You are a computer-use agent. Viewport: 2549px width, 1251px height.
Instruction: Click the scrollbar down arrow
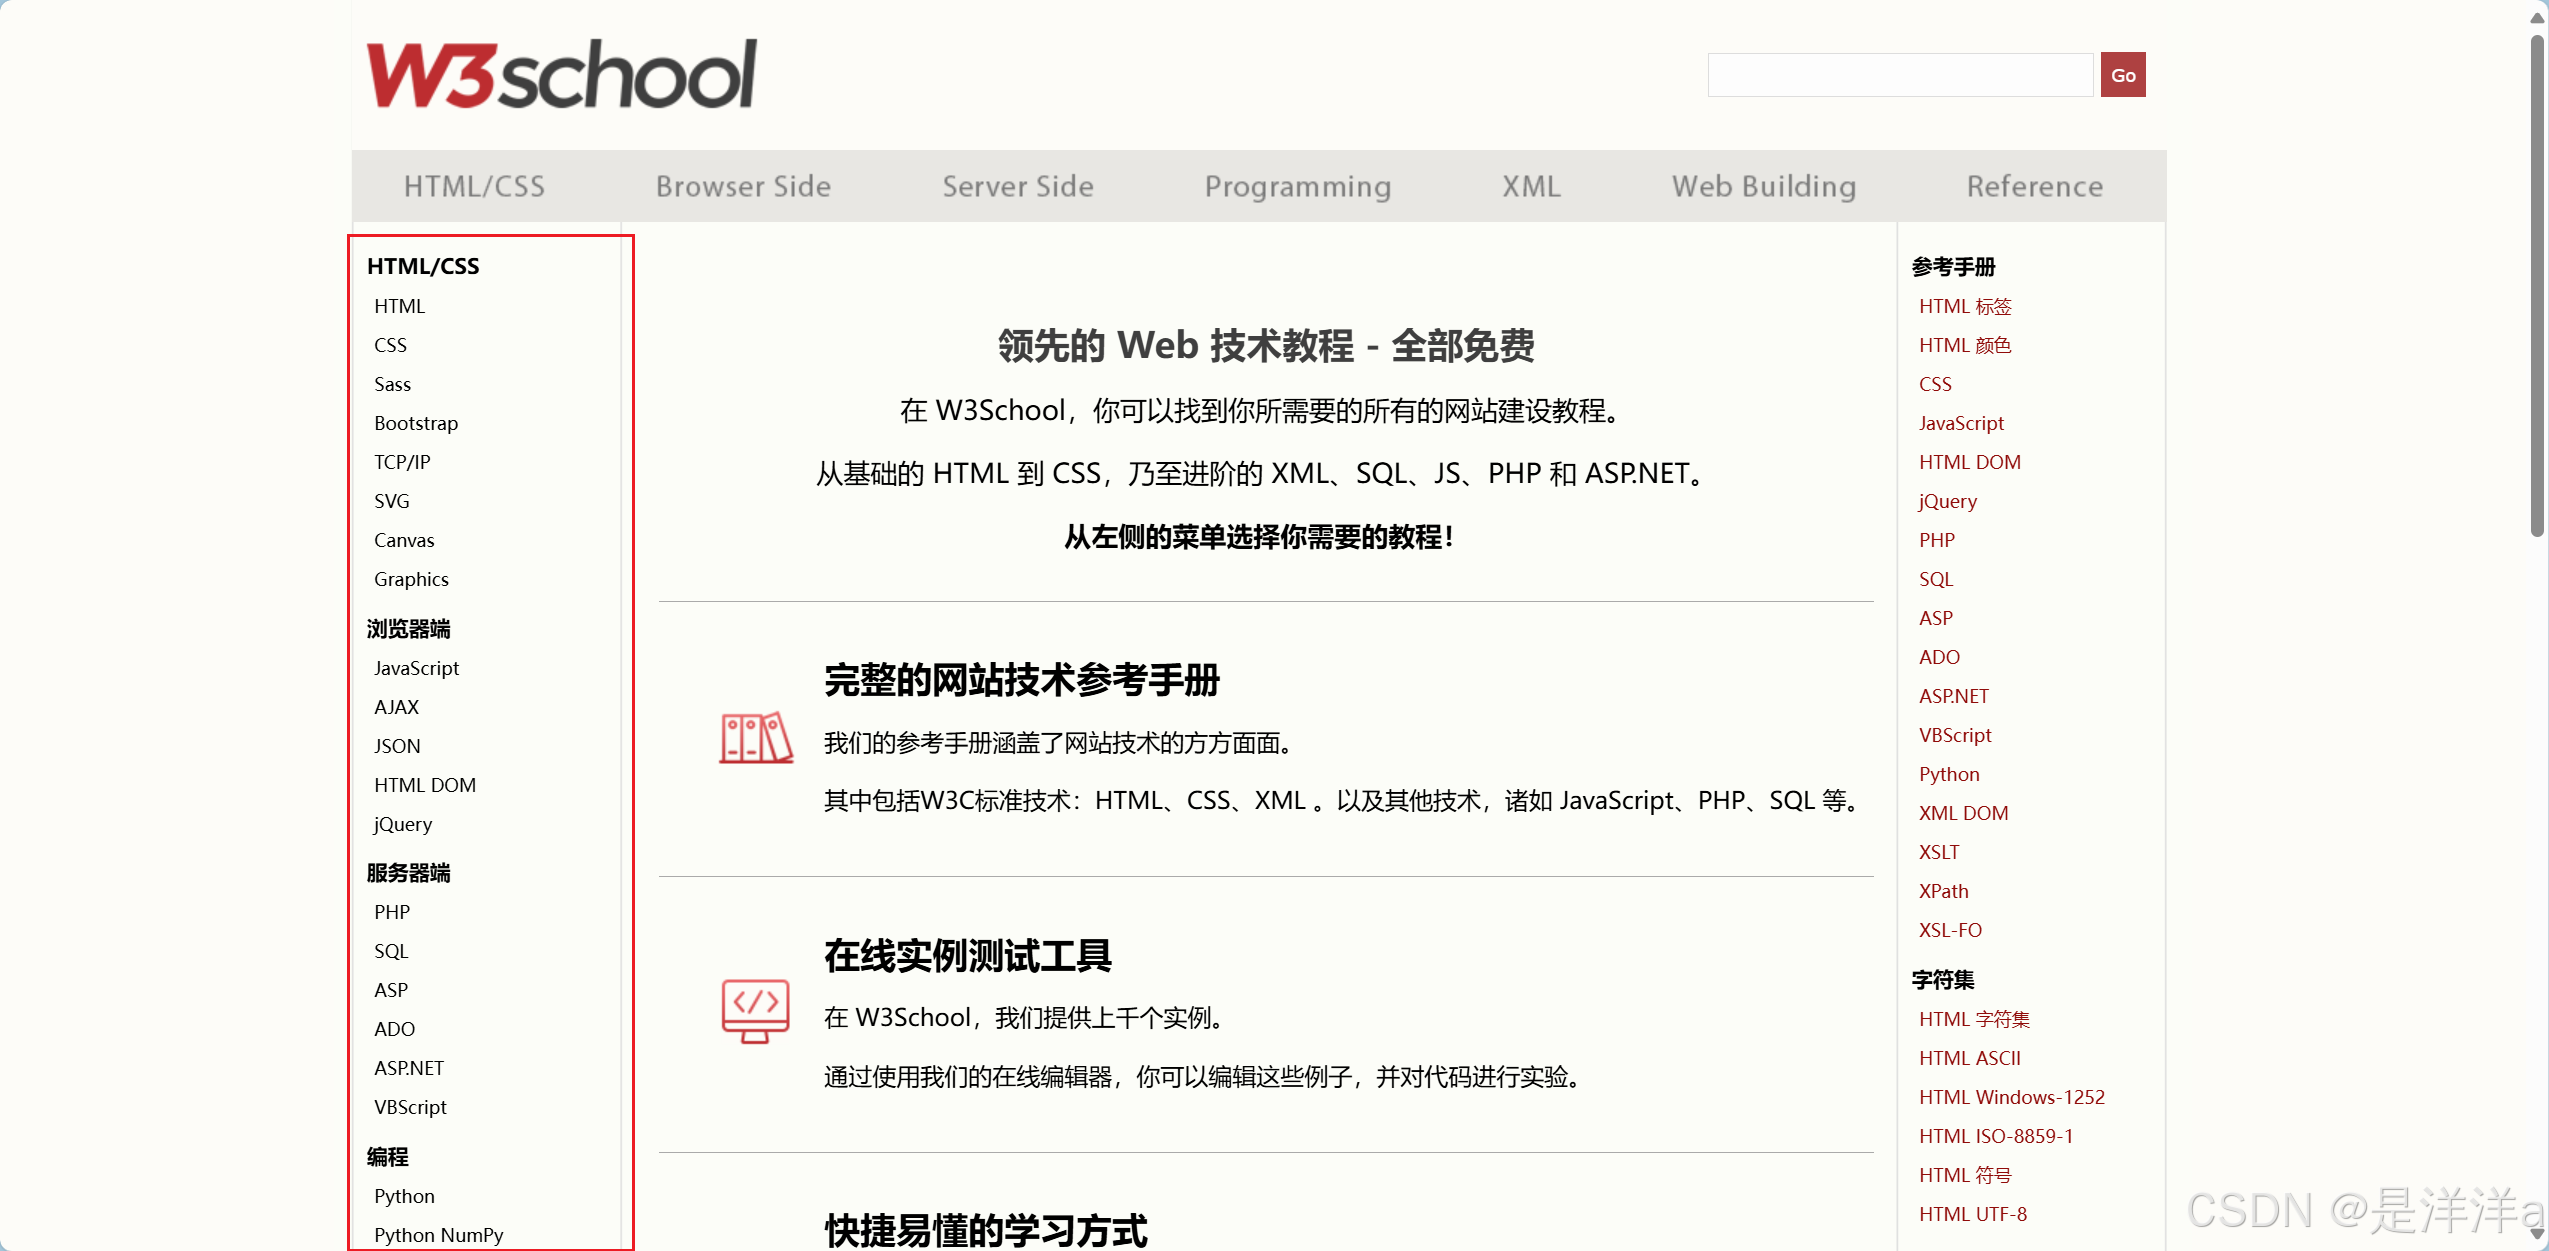pyautogui.click(x=2537, y=1235)
